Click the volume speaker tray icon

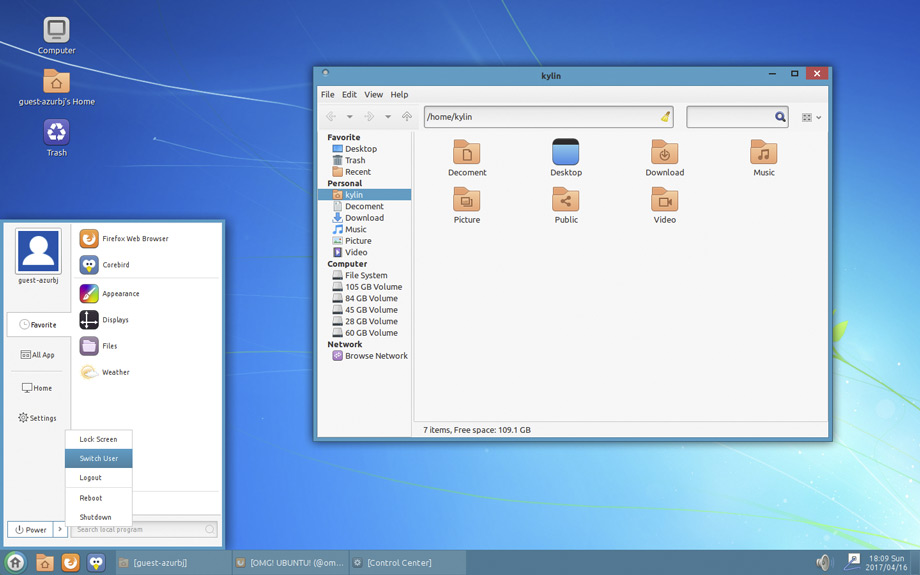click(824, 563)
